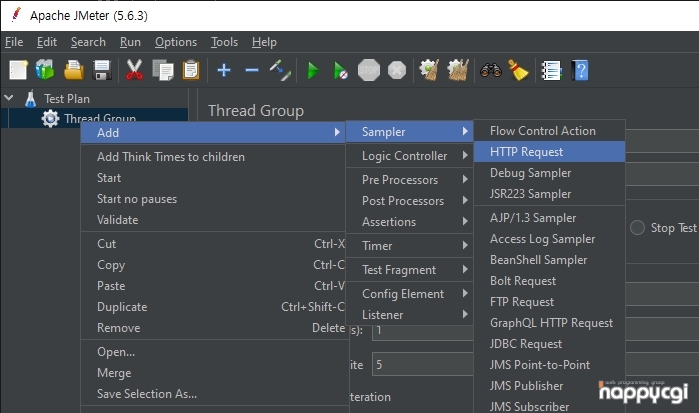Screen dimensions: 699x413
Task: Click the Save floppy disk icon
Action: click(102, 70)
